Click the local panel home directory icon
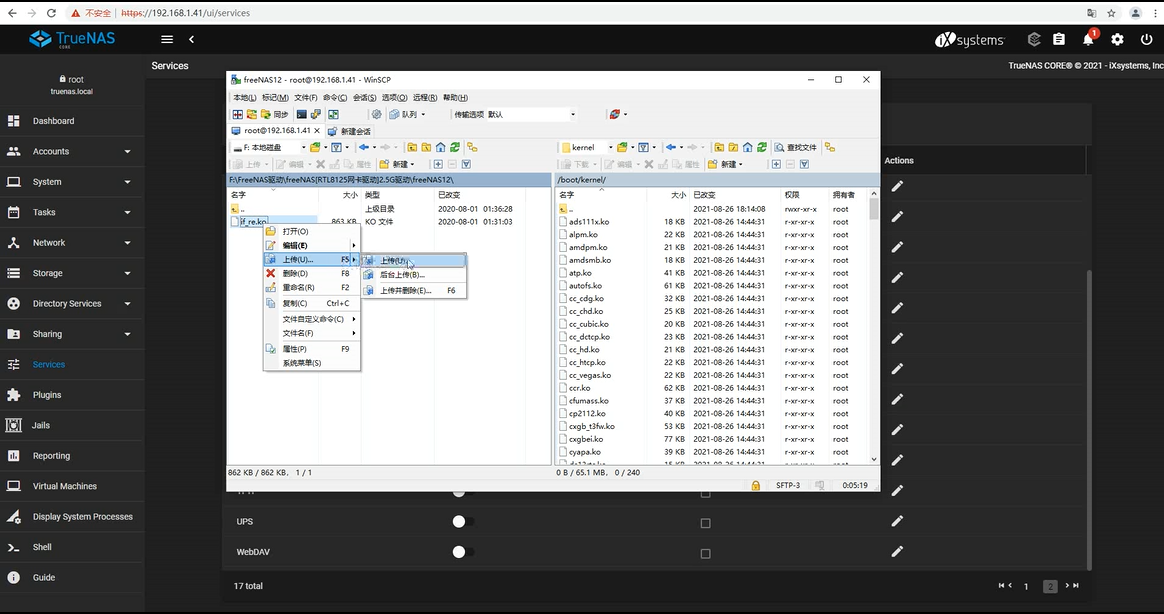 point(439,147)
